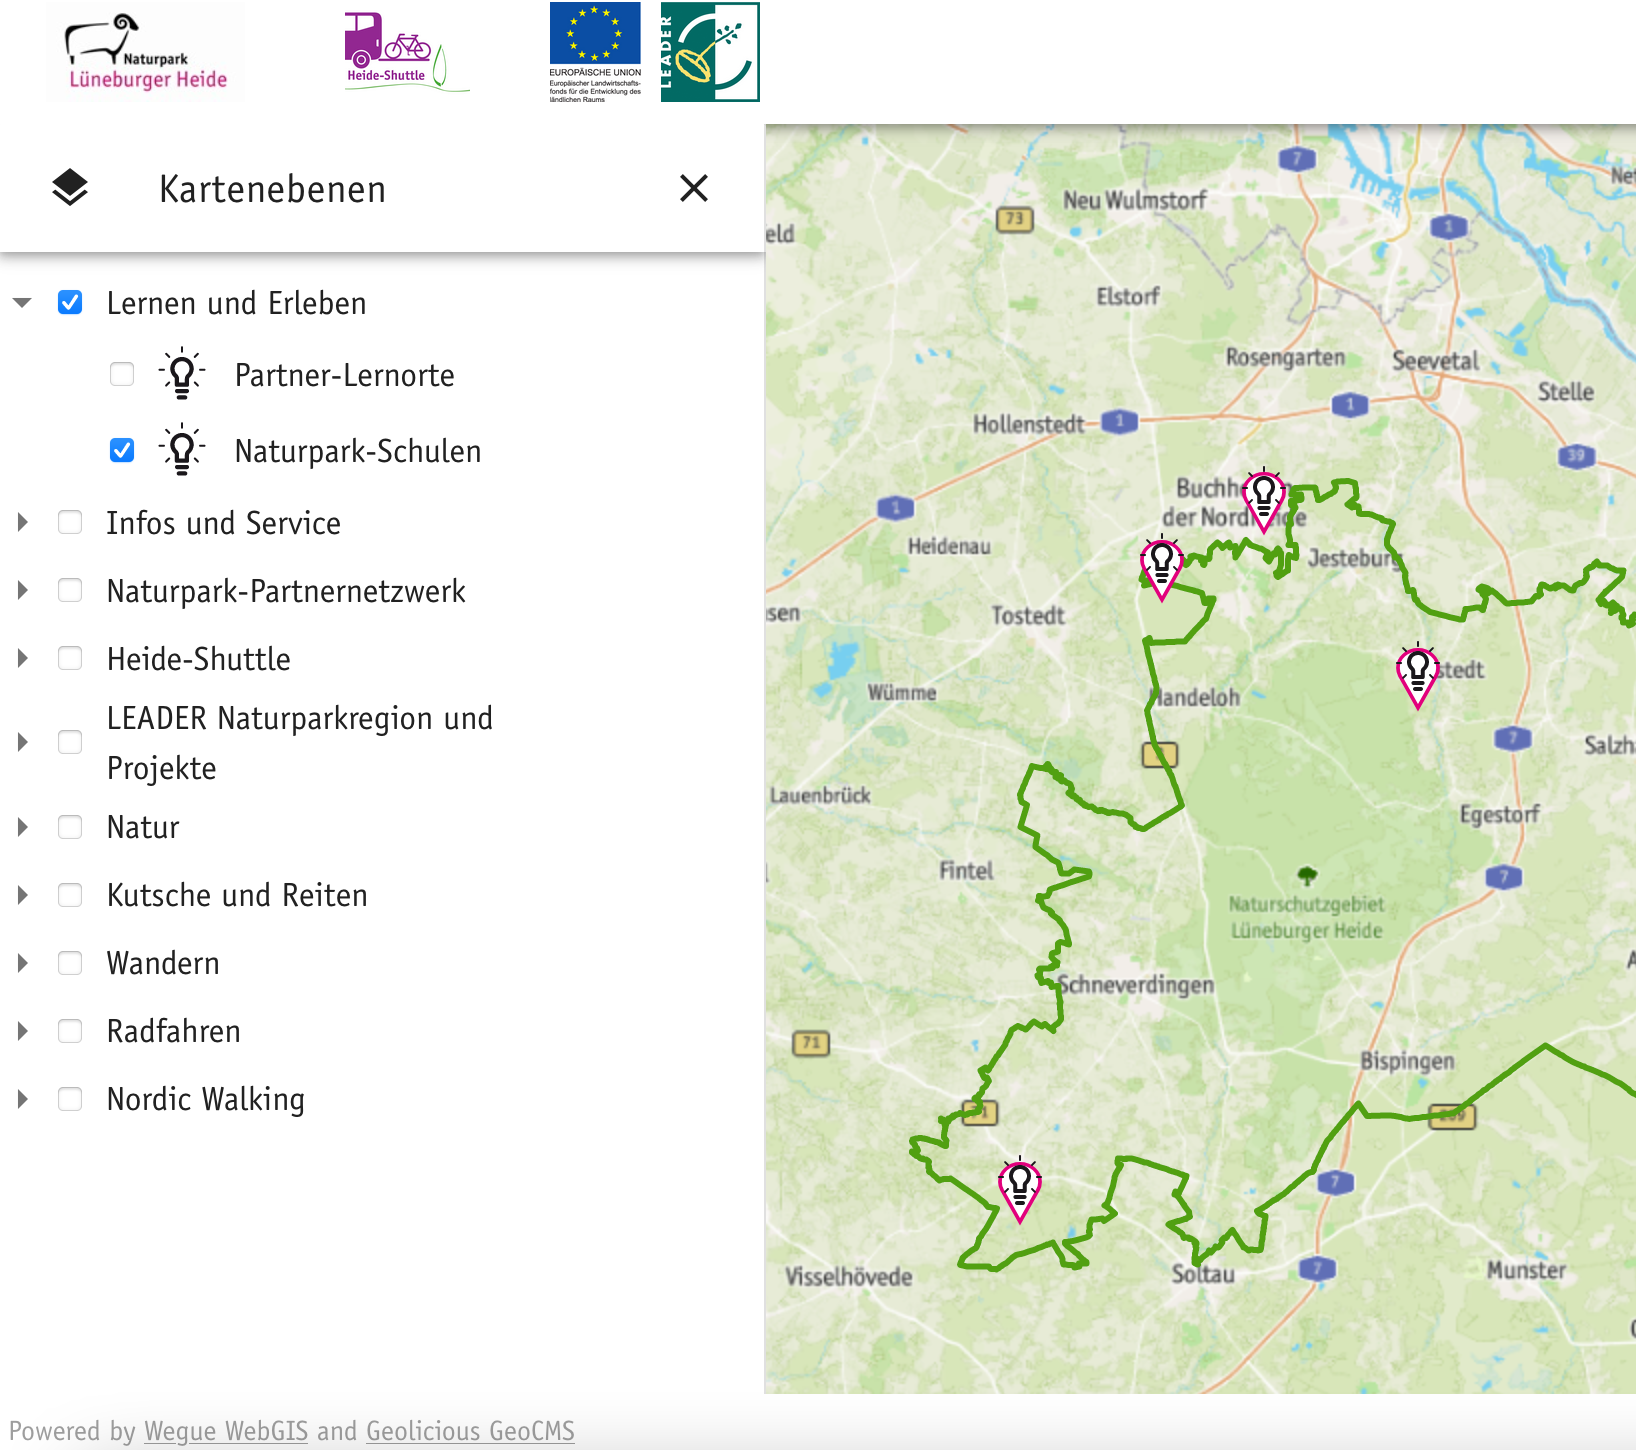Click the layers stack icon beside Kartenebenen
This screenshot has width=1636, height=1450.
70,188
